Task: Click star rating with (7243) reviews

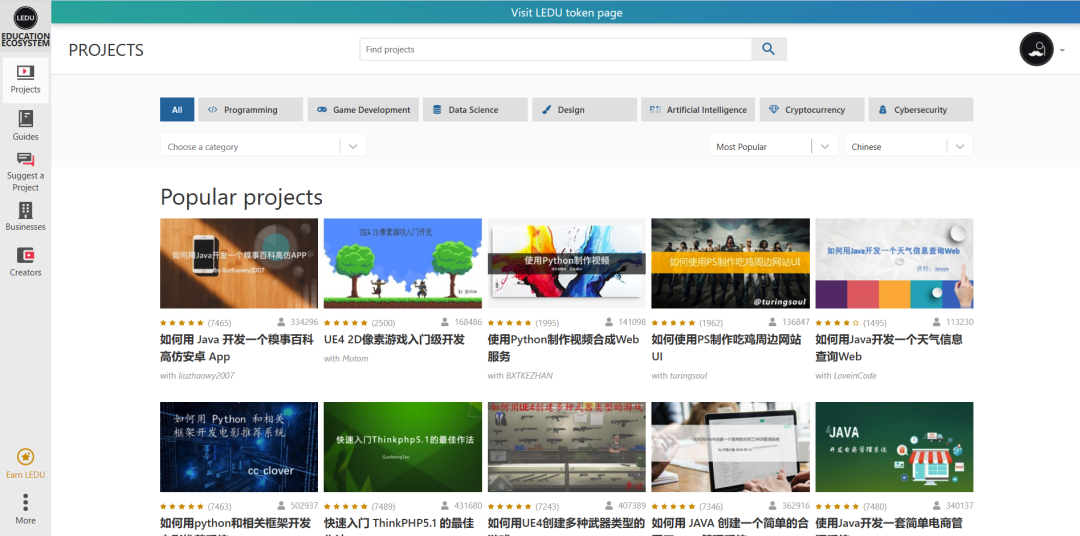Action: (523, 506)
